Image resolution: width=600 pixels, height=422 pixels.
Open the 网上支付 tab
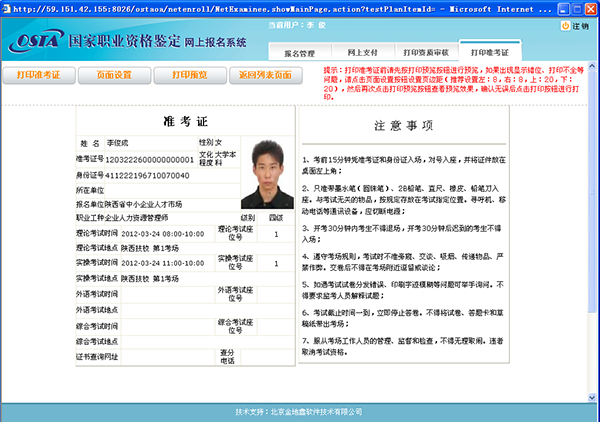point(363,52)
